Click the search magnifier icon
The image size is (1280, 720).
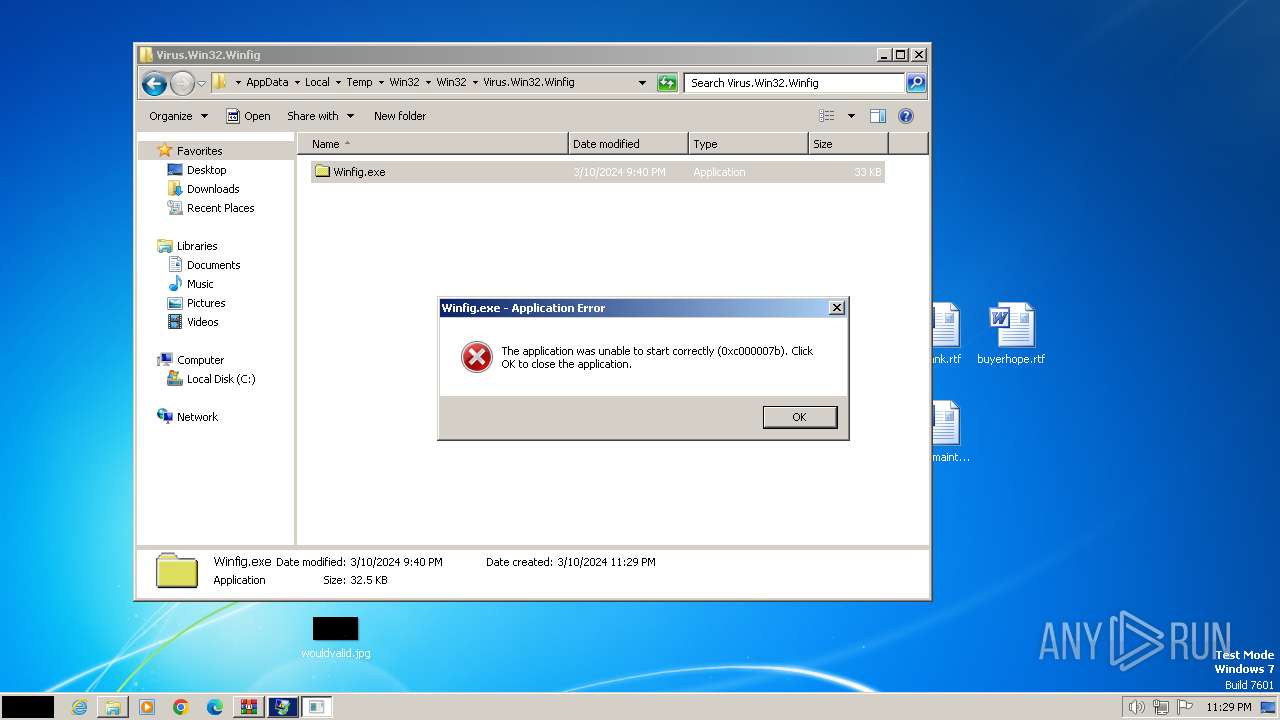click(916, 83)
